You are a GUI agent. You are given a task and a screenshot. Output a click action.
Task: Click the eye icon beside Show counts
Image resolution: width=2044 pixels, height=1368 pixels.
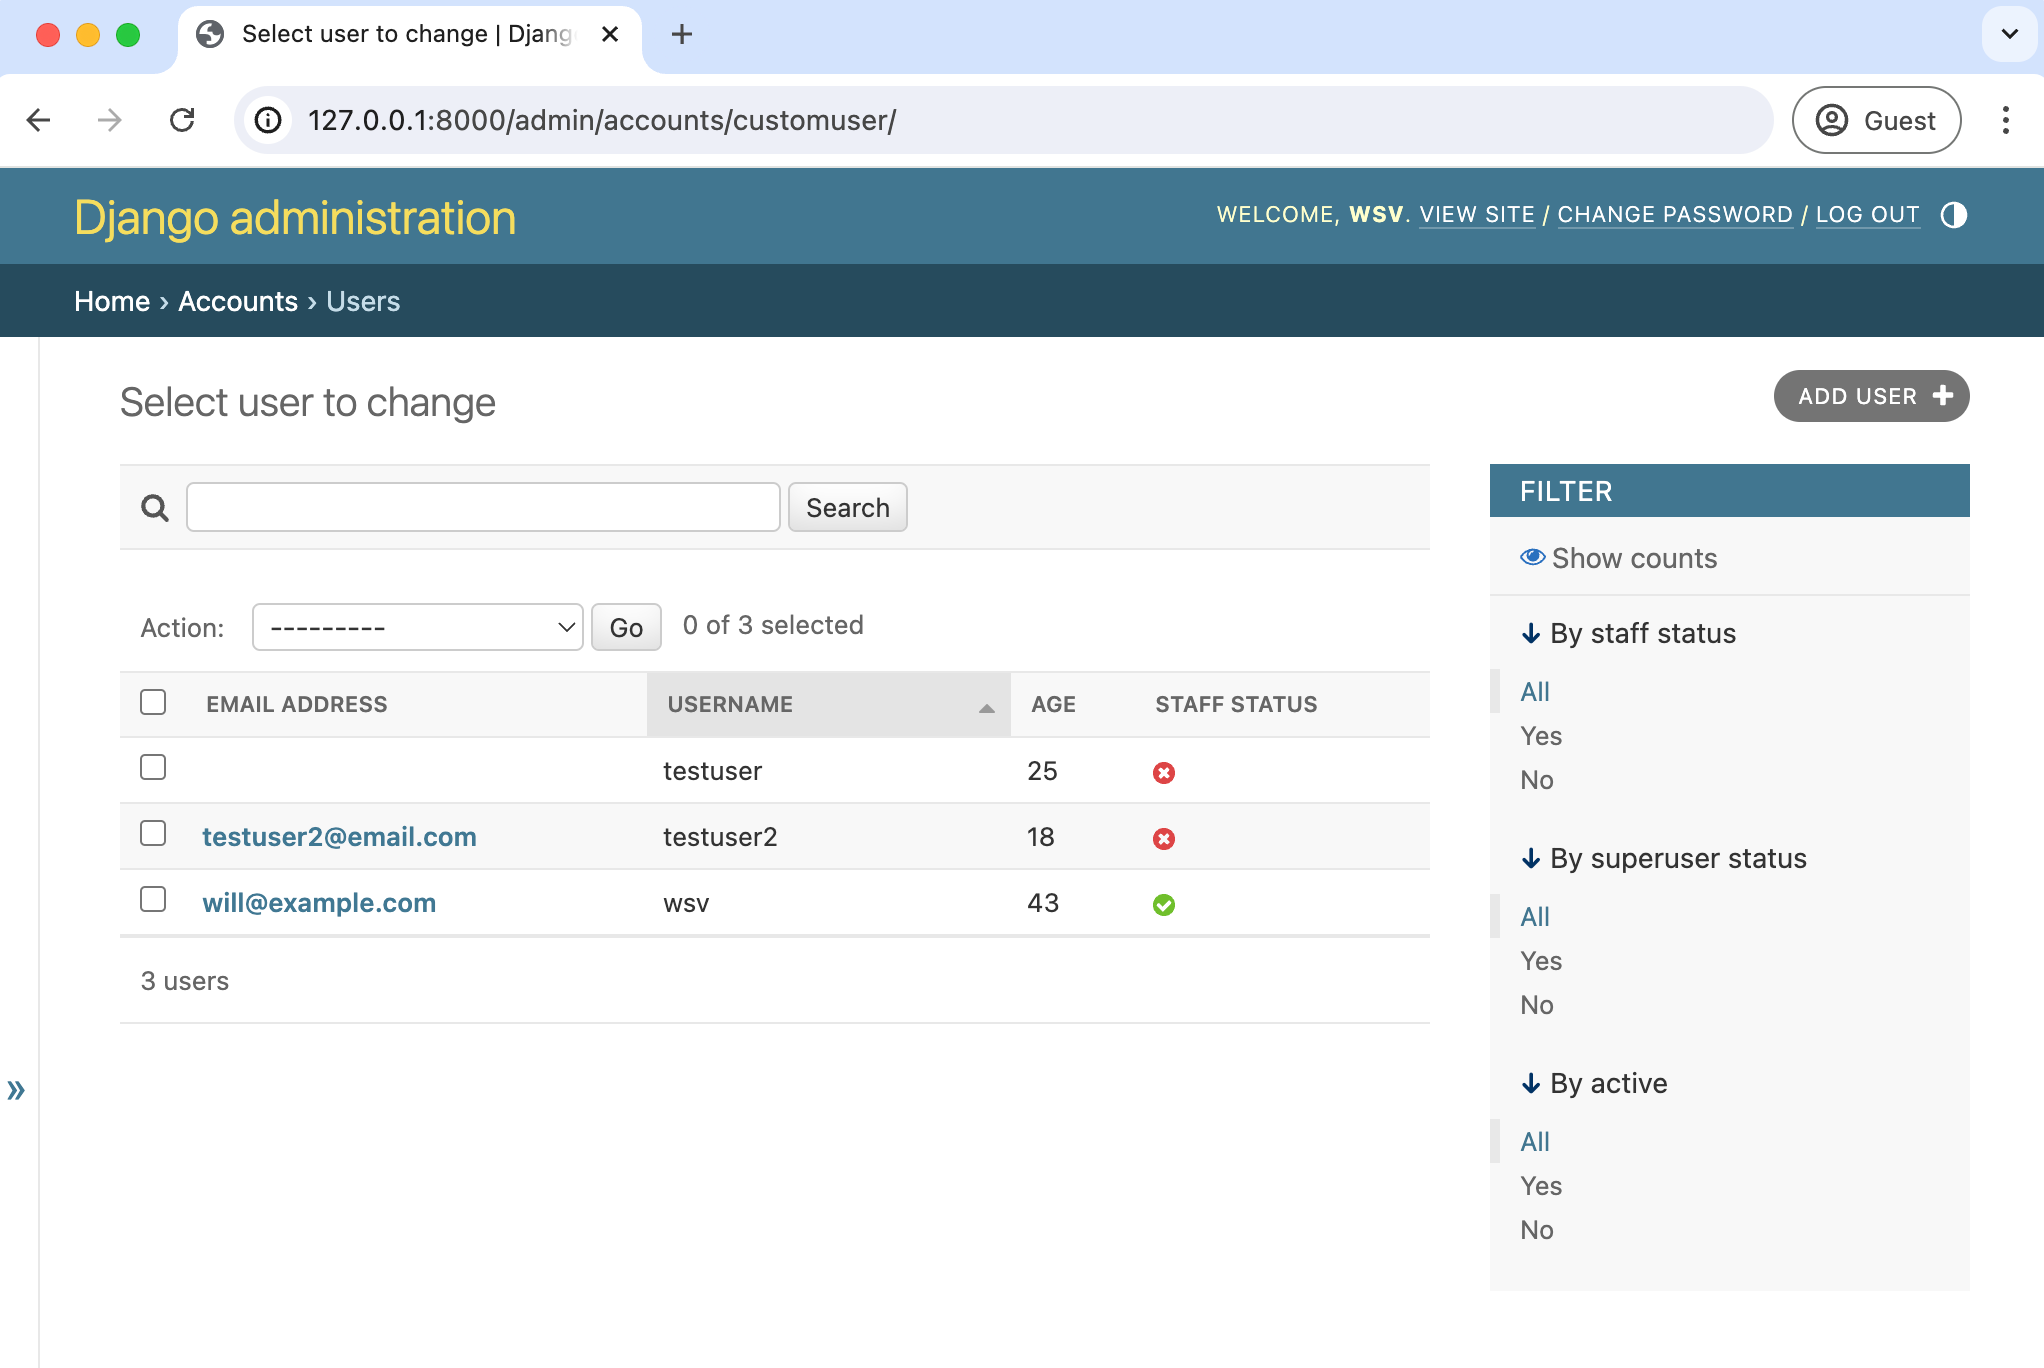(1533, 557)
